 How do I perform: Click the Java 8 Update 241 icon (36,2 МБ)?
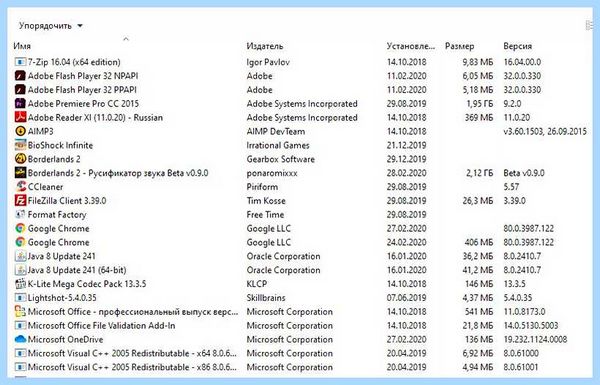pyautogui.click(x=20, y=256)
